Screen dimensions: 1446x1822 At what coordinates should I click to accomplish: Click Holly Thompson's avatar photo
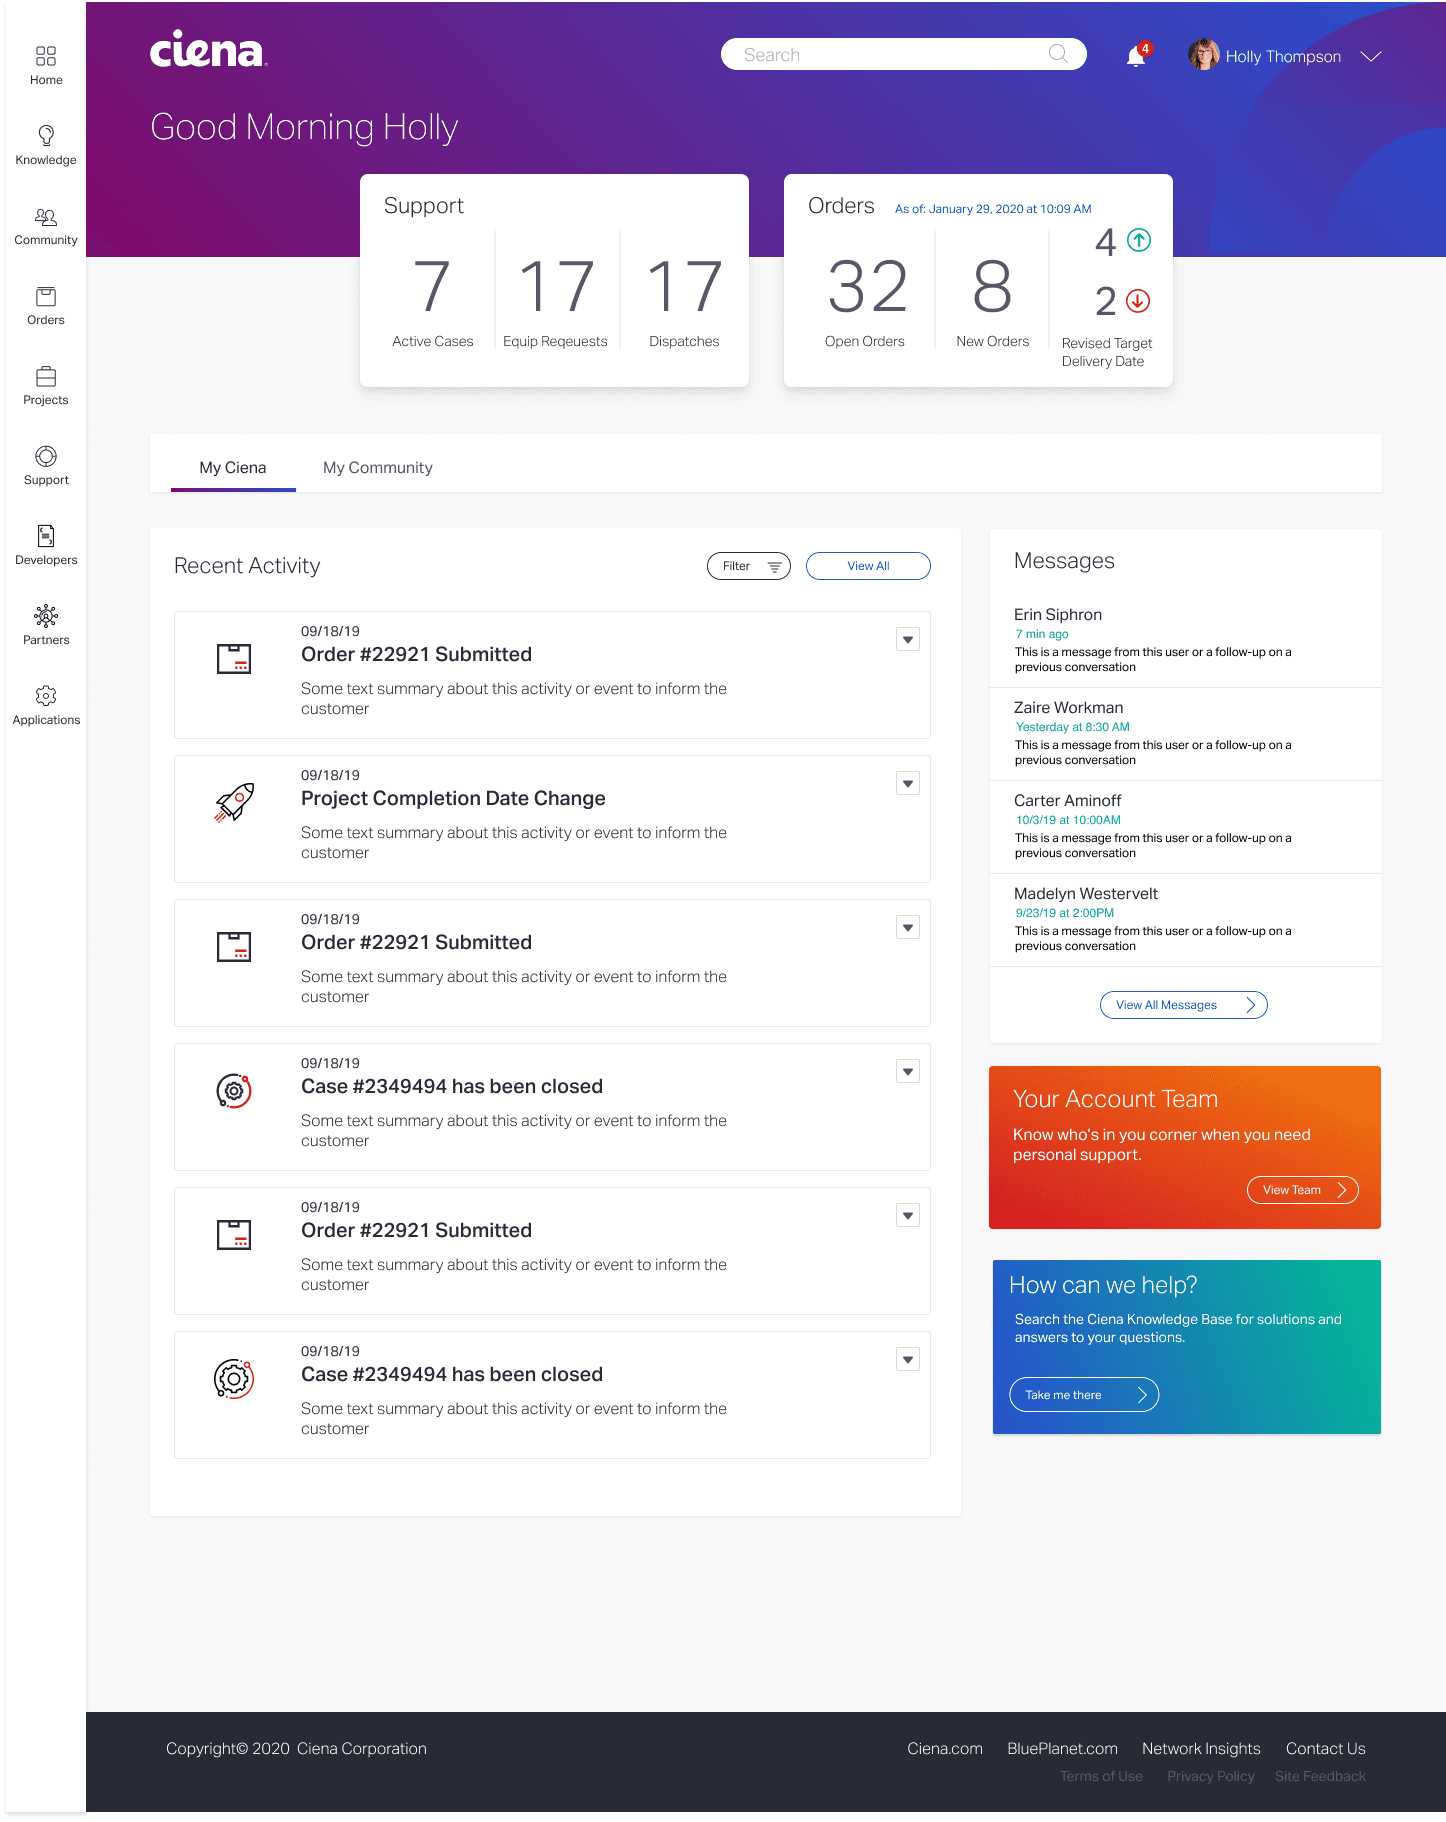(x=1203, y=55)
